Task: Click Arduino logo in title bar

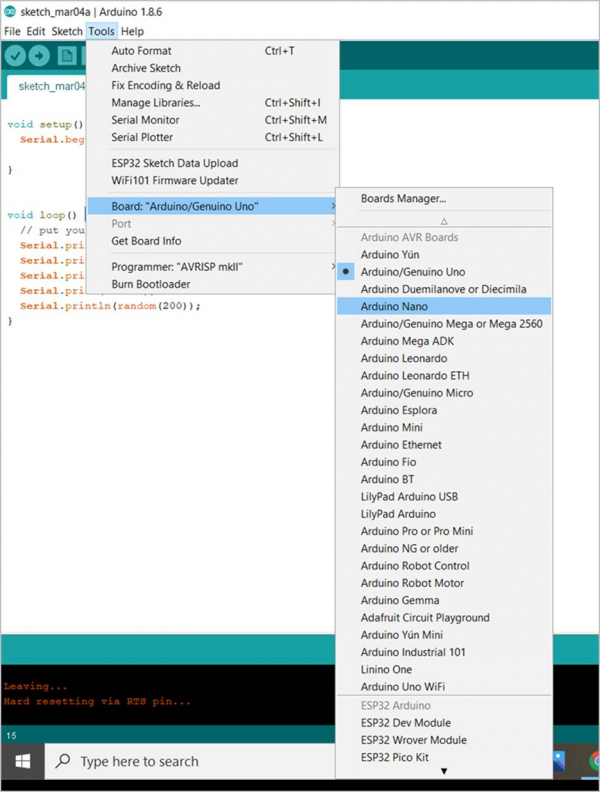Action: (10, 12)
